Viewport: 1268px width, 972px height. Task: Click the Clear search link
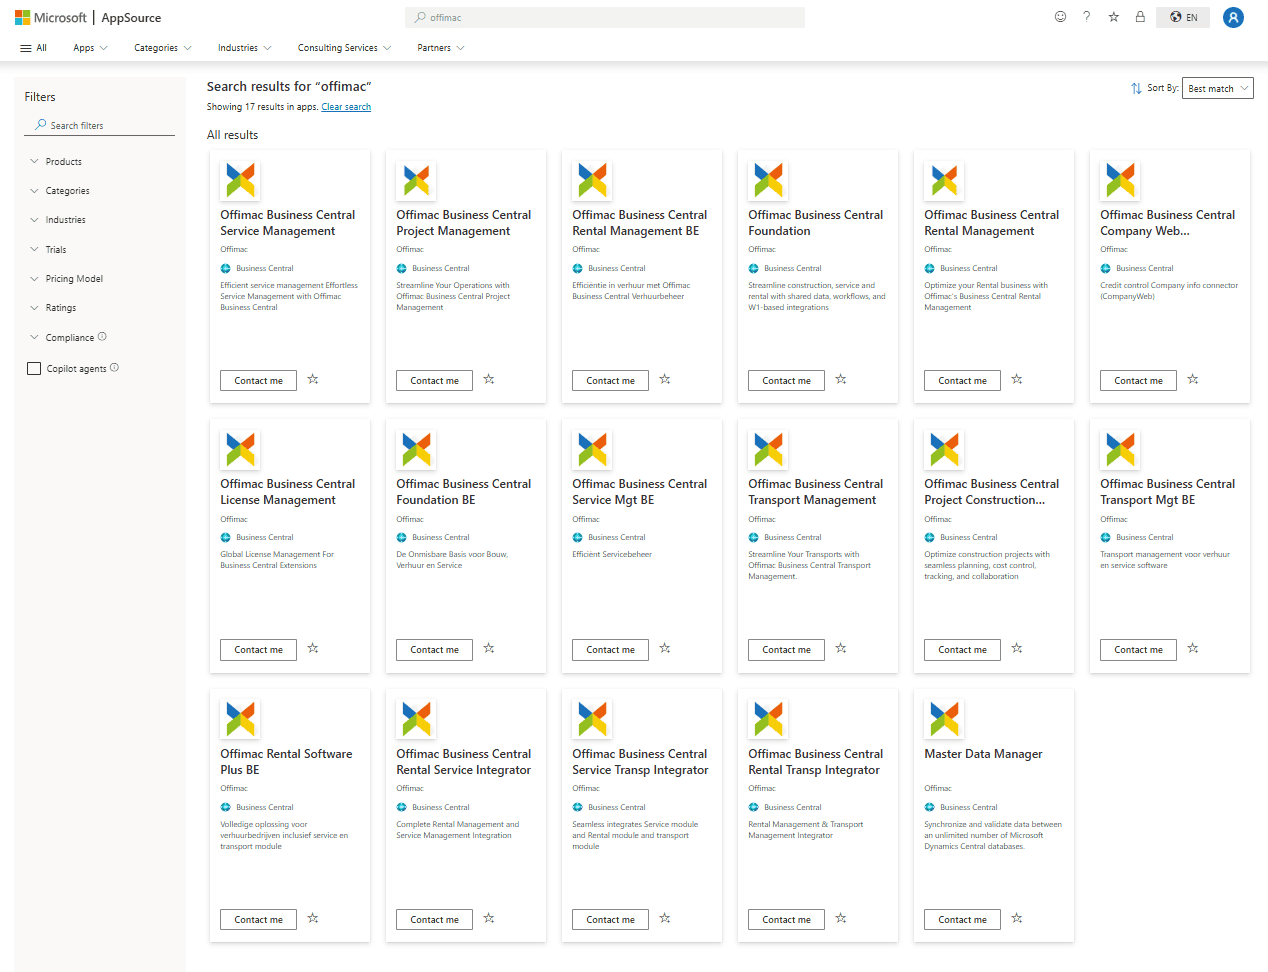(346, 107)
